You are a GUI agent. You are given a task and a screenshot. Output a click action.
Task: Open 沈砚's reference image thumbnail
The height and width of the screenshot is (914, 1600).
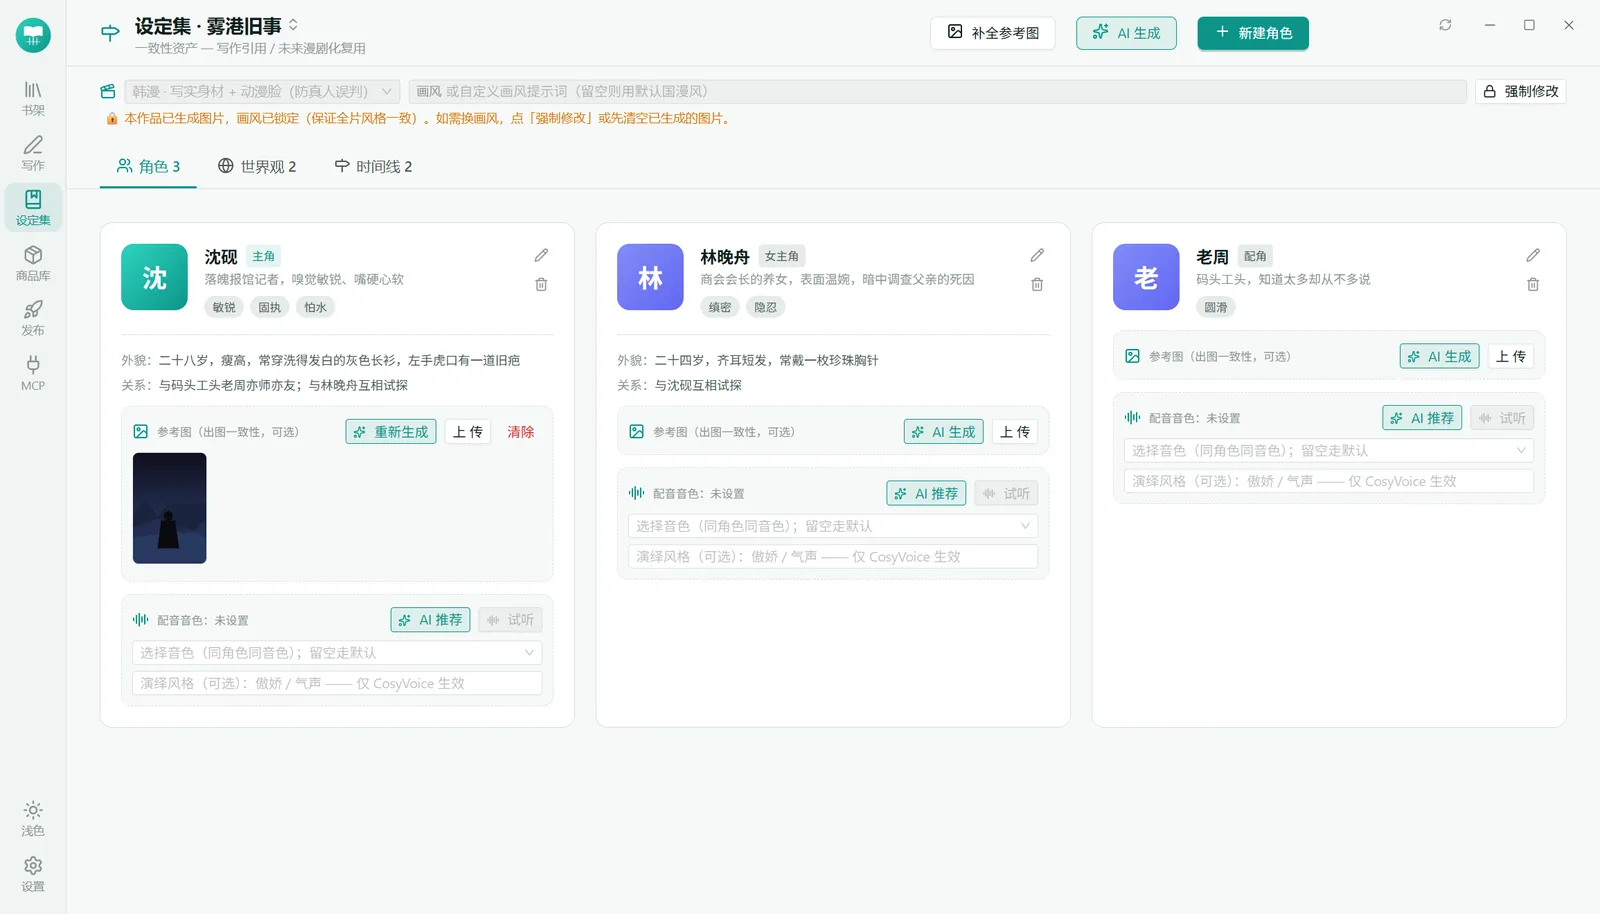(170, 508)
